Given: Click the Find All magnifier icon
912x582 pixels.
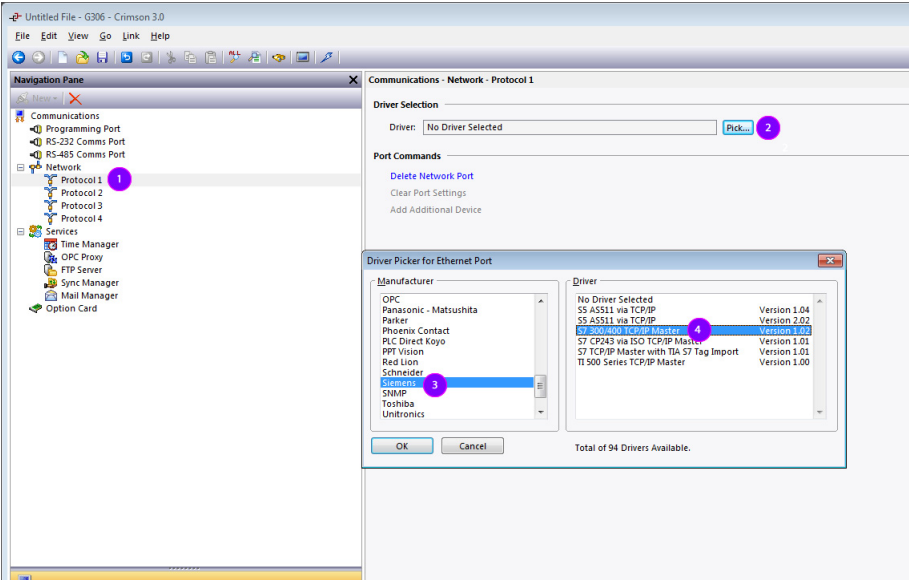Looking at the screenshot, I should [x=234, y=57].
